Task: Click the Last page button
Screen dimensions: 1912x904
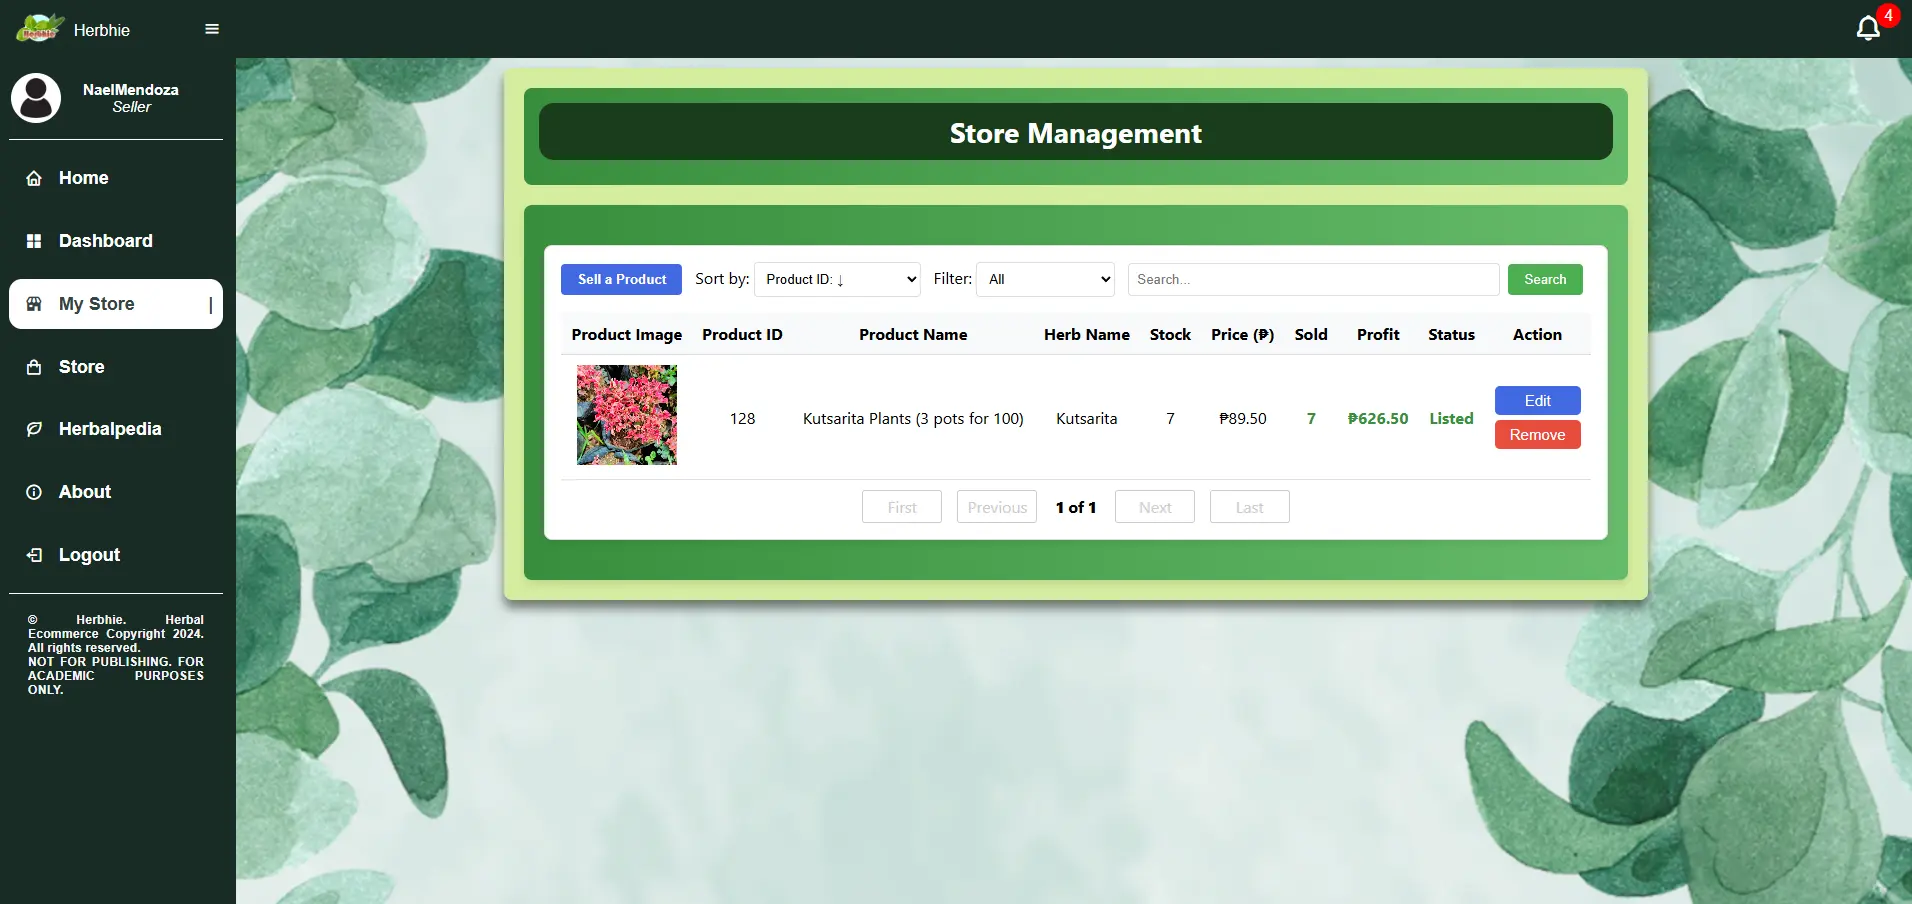Action: click(x=1250, y=507)
